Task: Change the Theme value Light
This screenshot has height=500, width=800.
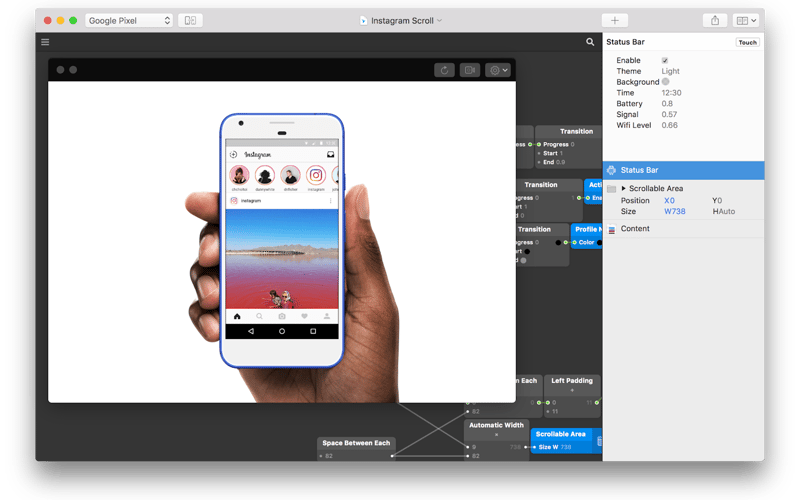Action: click(670, 71)
